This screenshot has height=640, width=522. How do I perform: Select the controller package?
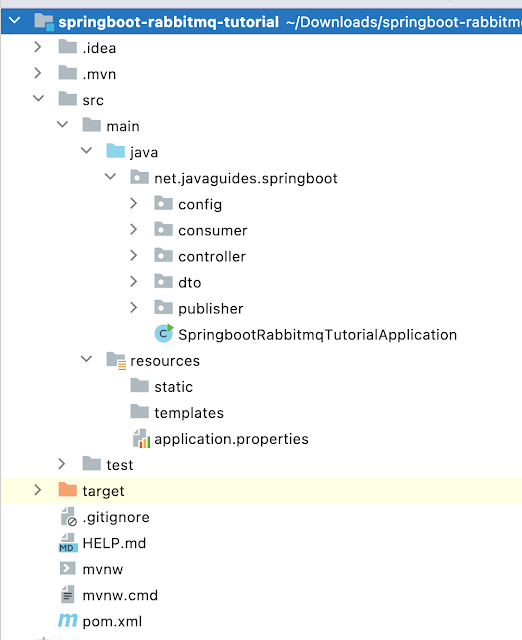[212, 257]
